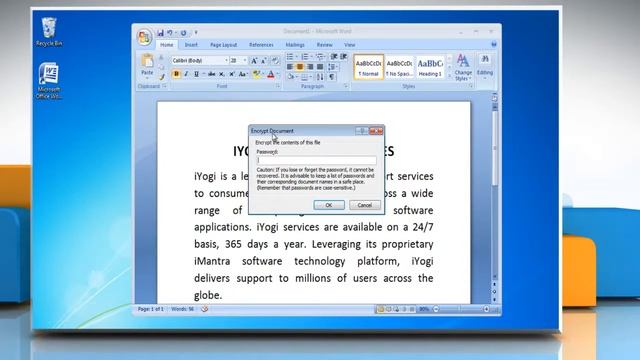640x360 pixels.
Task: Click the Recycle Bin desktop icon
Action: 49,32
